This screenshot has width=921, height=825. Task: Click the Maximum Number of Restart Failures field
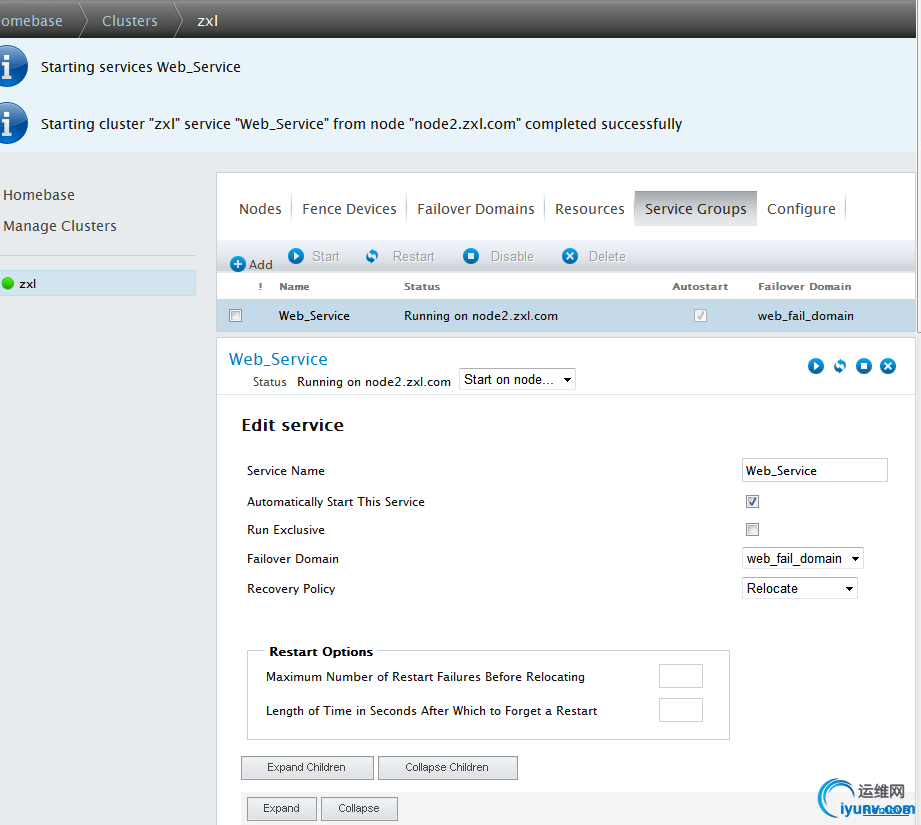coord(681,676)
